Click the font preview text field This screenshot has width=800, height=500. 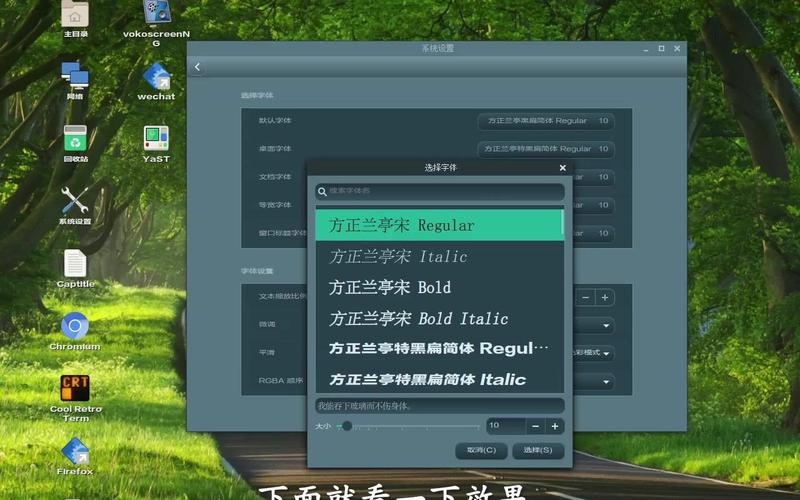(x=440, y=406)
